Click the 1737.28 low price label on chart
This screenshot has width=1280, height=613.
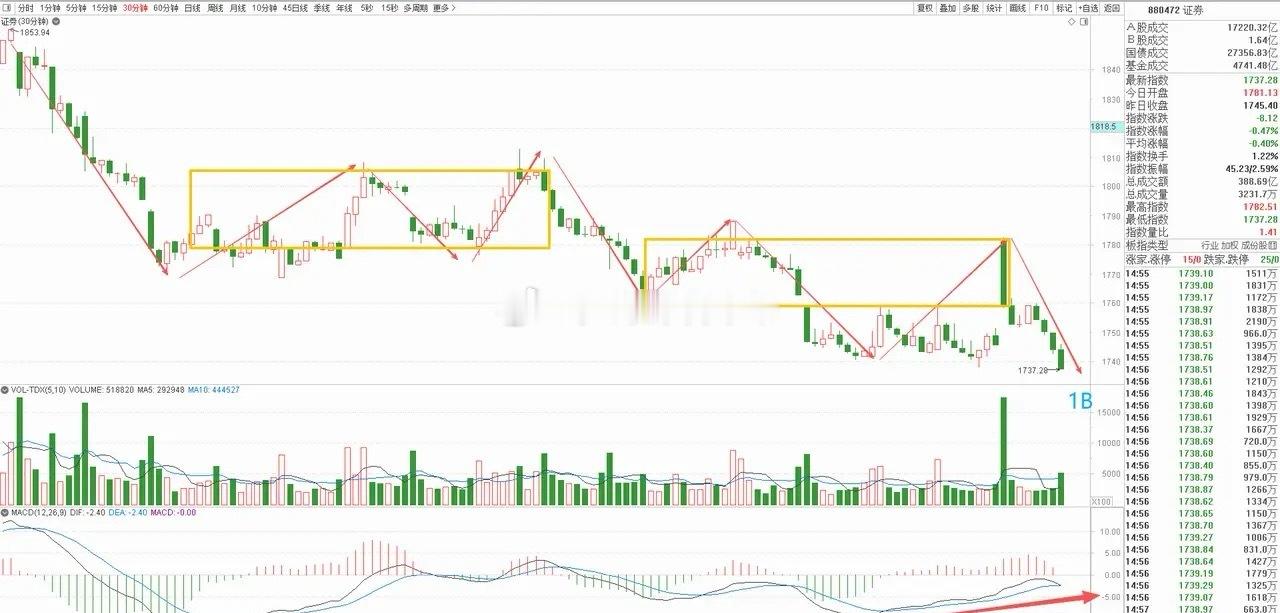click(1032, 370)
